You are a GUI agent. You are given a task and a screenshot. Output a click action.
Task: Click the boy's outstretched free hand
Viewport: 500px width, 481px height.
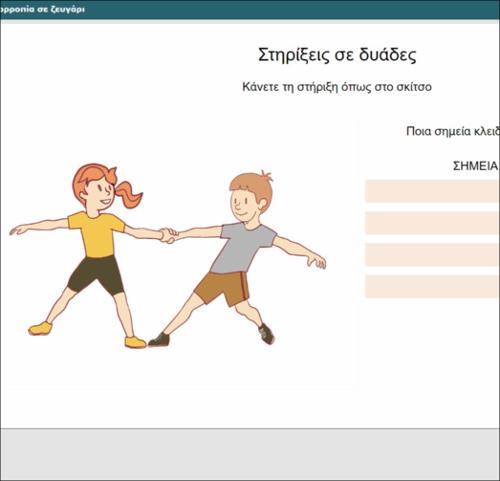point(317,262)
